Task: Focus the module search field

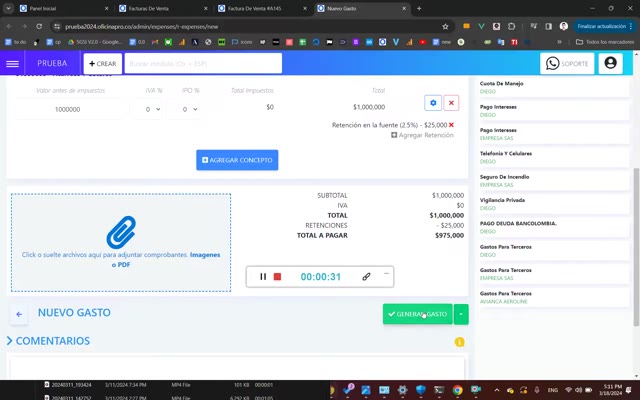Action: click(203, 64)
